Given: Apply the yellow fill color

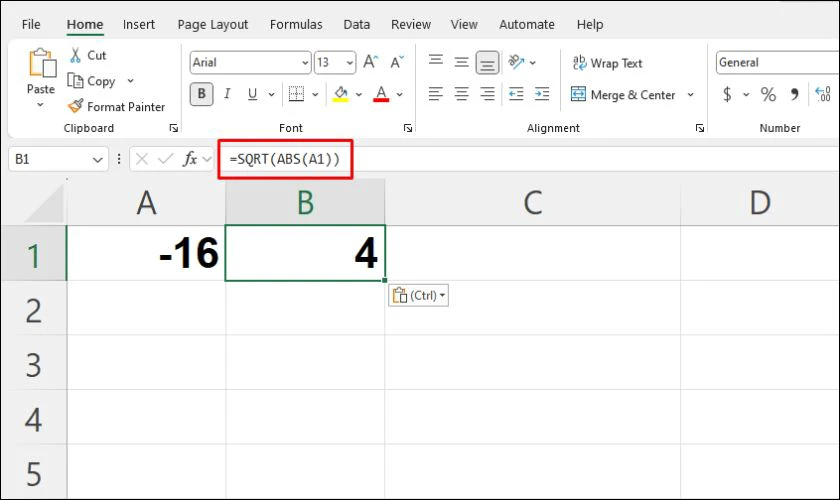Looking at the screenshot, I should pos(341,94).
